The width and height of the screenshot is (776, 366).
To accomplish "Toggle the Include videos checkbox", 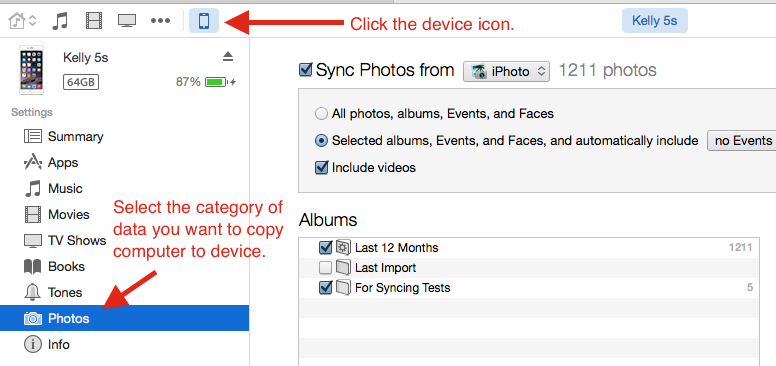I will tap(322, 168).
